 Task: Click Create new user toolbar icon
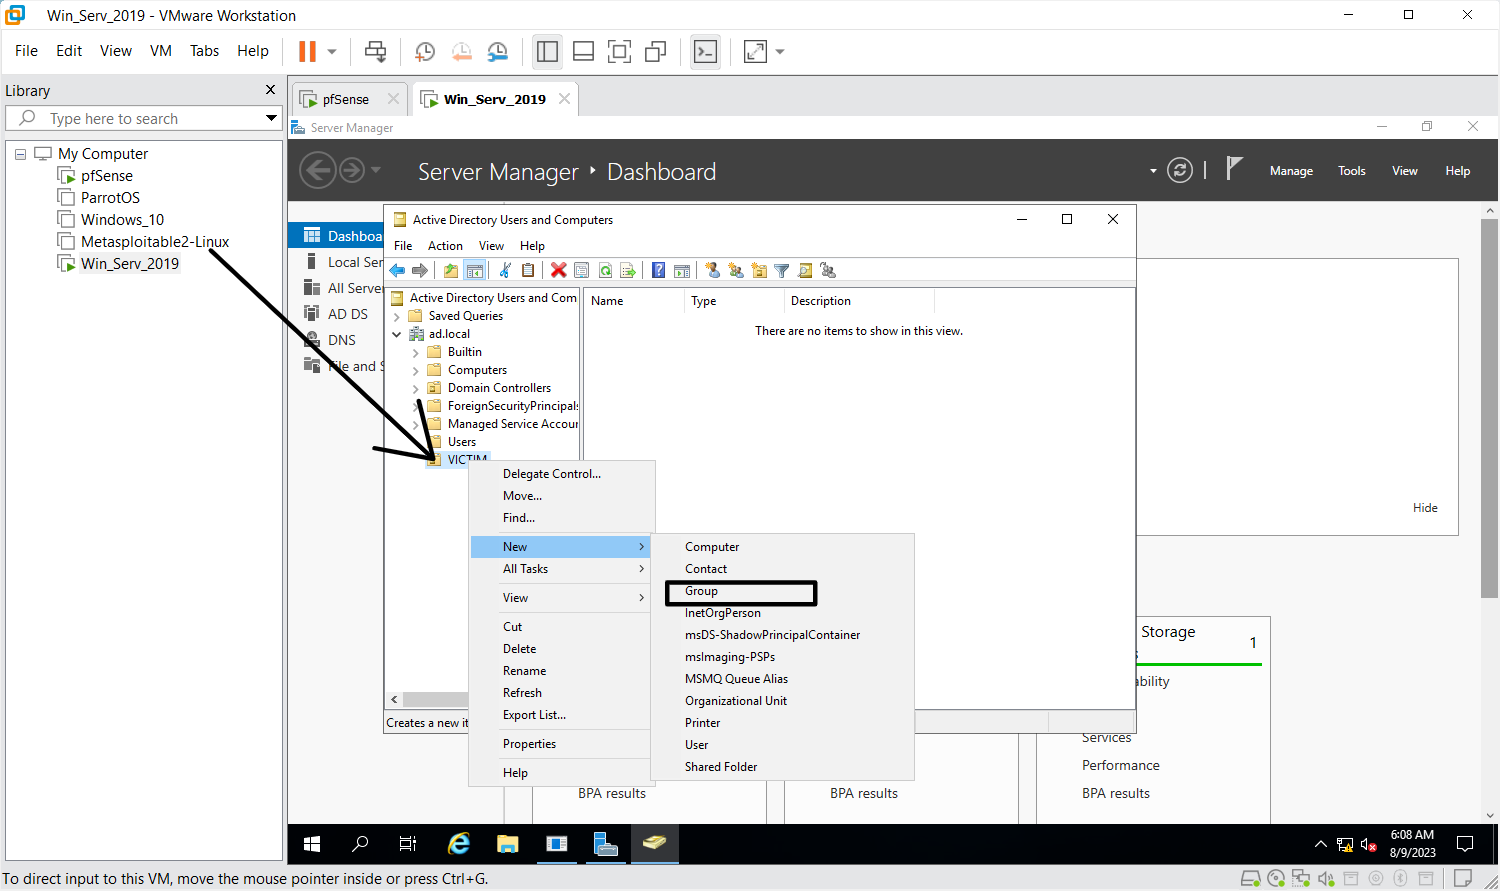tap(712, 270)
